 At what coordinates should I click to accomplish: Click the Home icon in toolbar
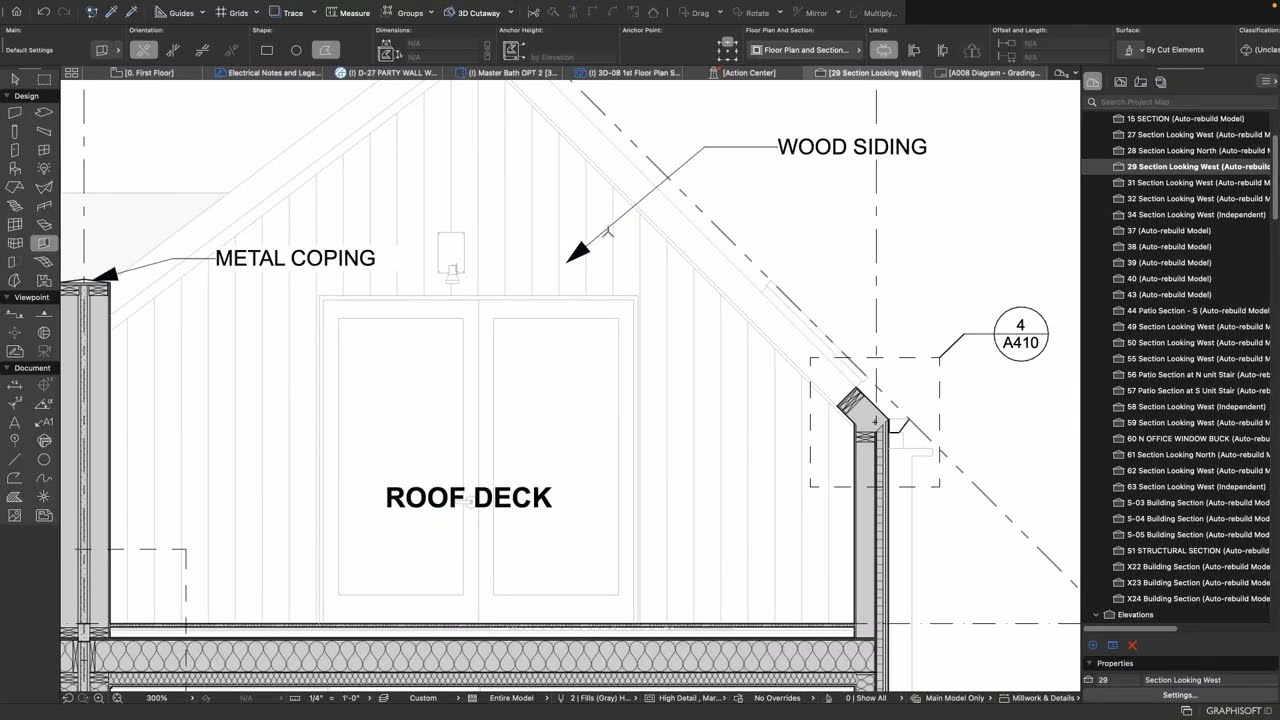(16, 12)
